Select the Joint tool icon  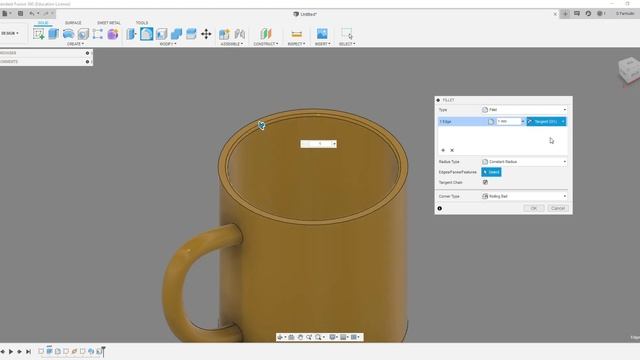coord(240,34)
